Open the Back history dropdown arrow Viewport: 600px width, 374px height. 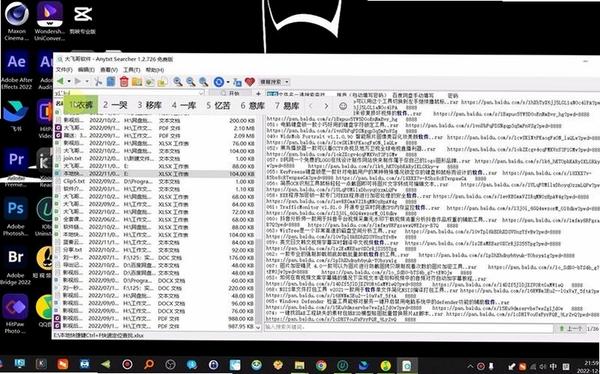69,82
